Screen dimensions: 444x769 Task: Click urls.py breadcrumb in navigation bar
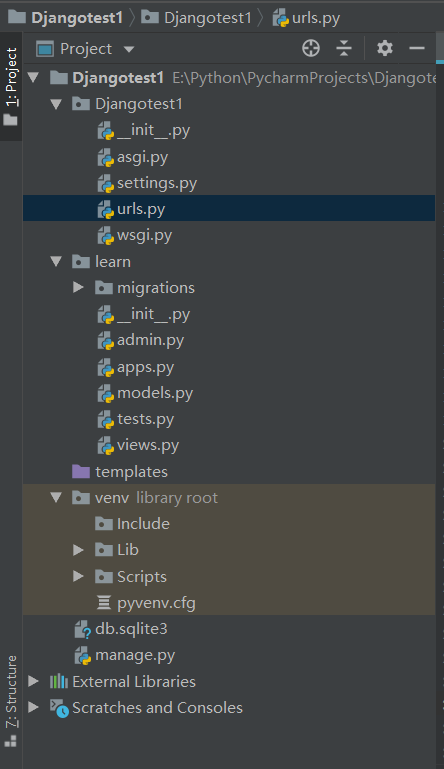[316, 18]
